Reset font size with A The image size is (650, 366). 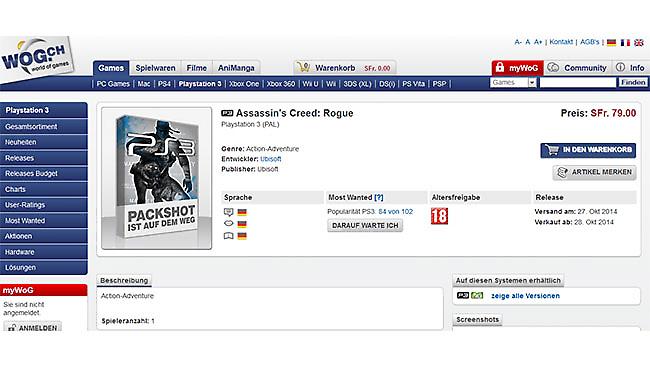tap(527, 42)
